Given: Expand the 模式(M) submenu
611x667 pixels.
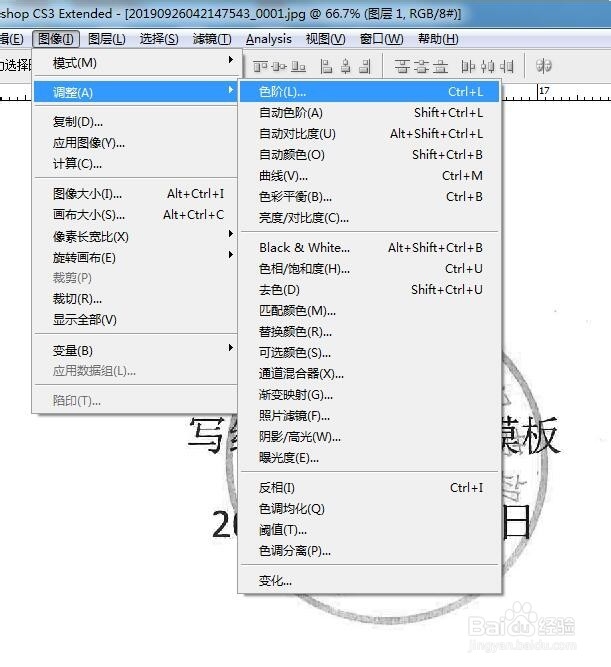Looking at the screenshot, I should click(x=135, y=63).
